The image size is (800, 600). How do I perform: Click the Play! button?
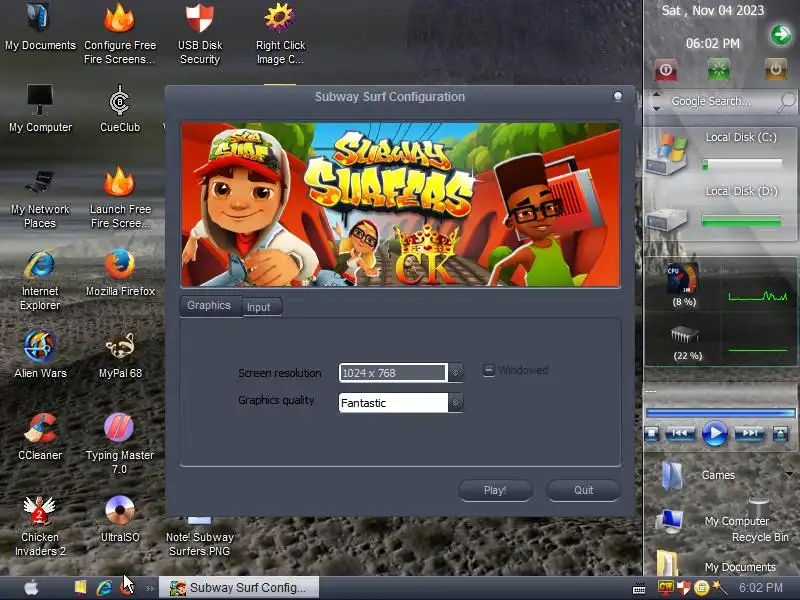point(495,490)
